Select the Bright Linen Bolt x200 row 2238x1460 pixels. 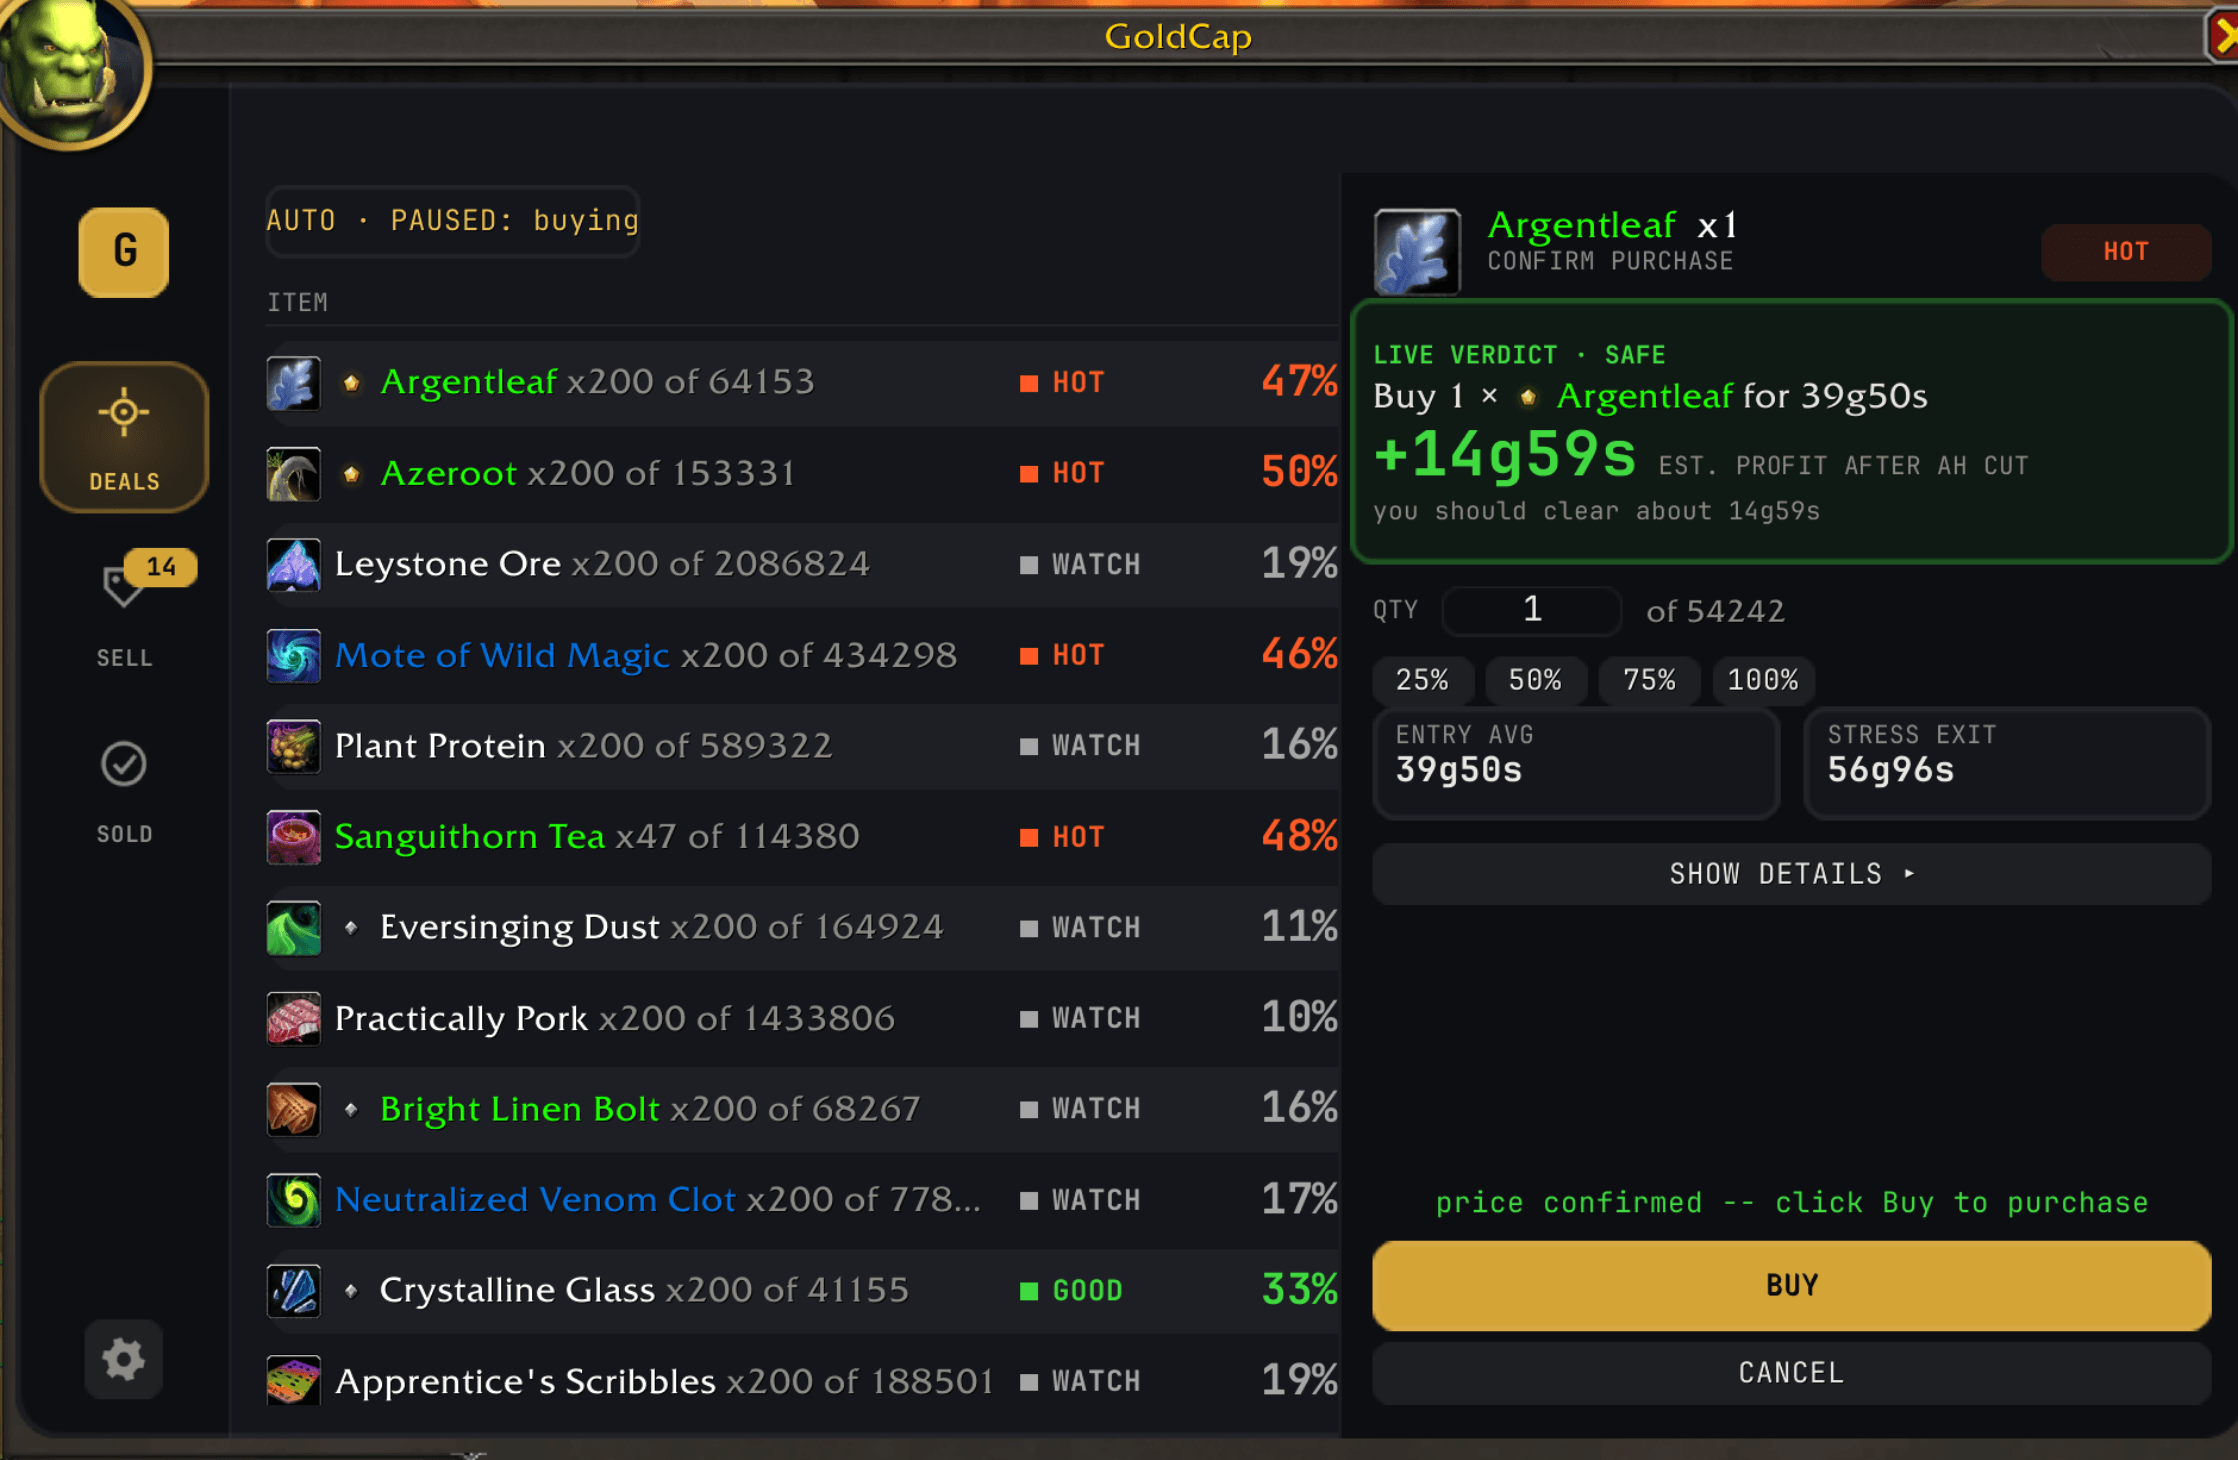pyautogui.click(x=803, y=1110)
